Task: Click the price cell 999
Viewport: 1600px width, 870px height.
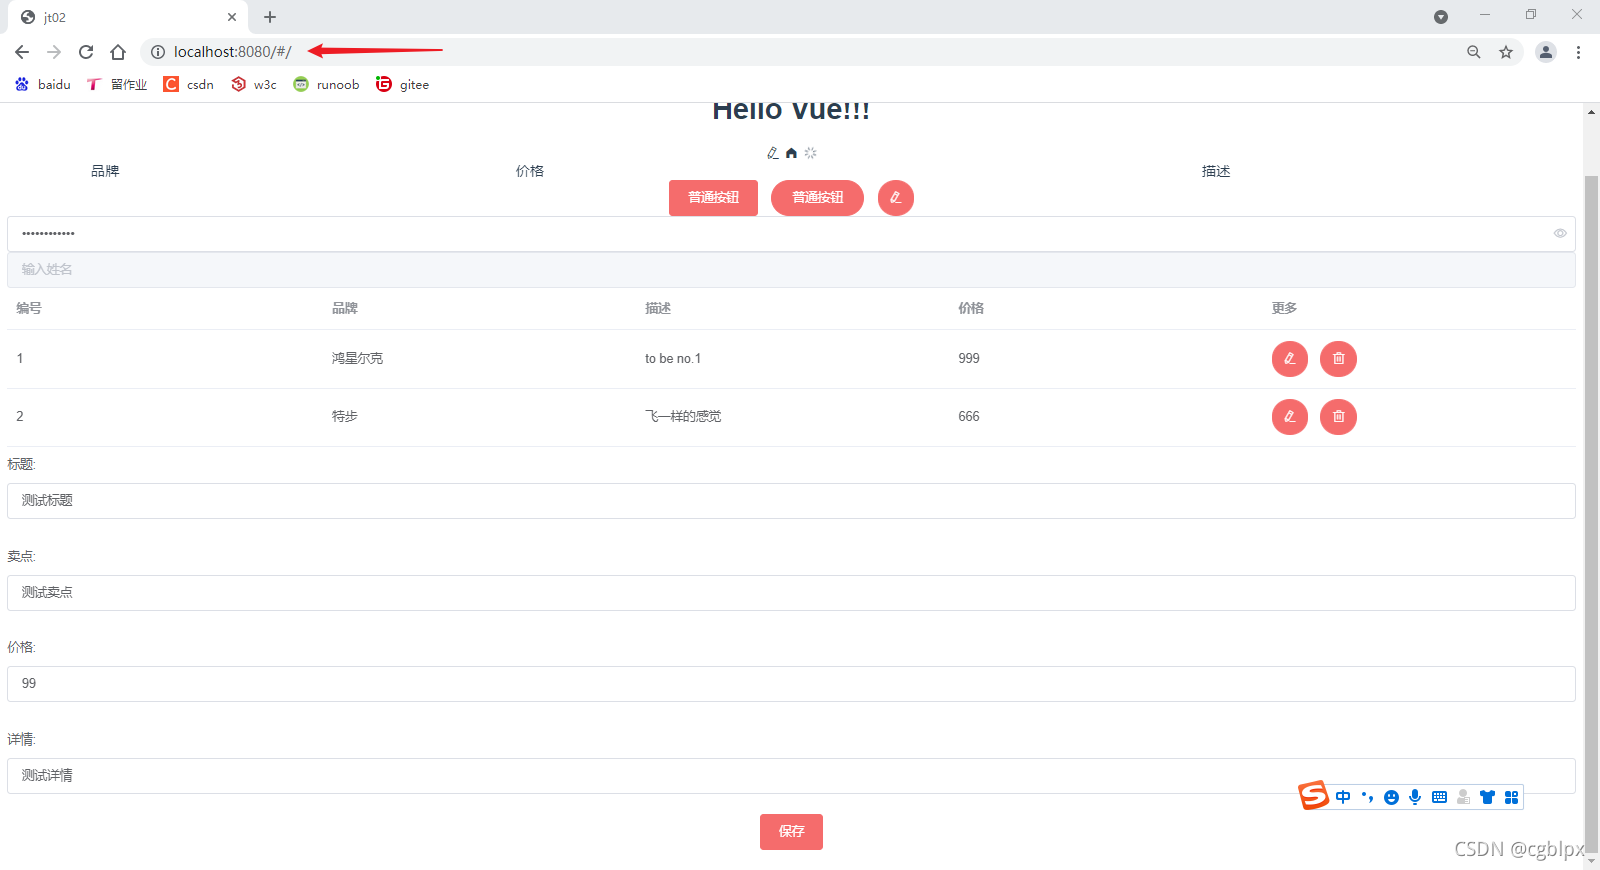Action: click(x=969, y=358)
